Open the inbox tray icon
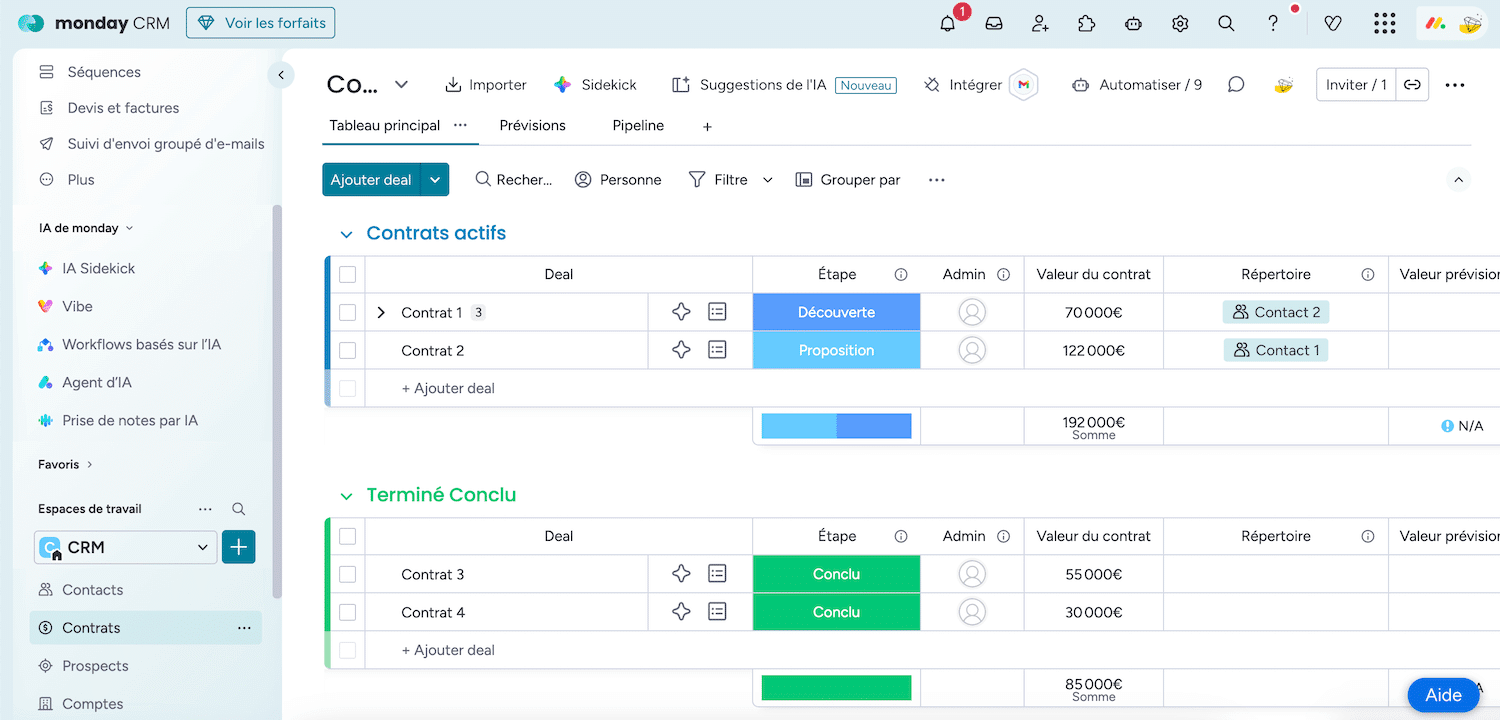Viewport: 1500px width, 720px height. pyautogui.click(x=994, y=24)
